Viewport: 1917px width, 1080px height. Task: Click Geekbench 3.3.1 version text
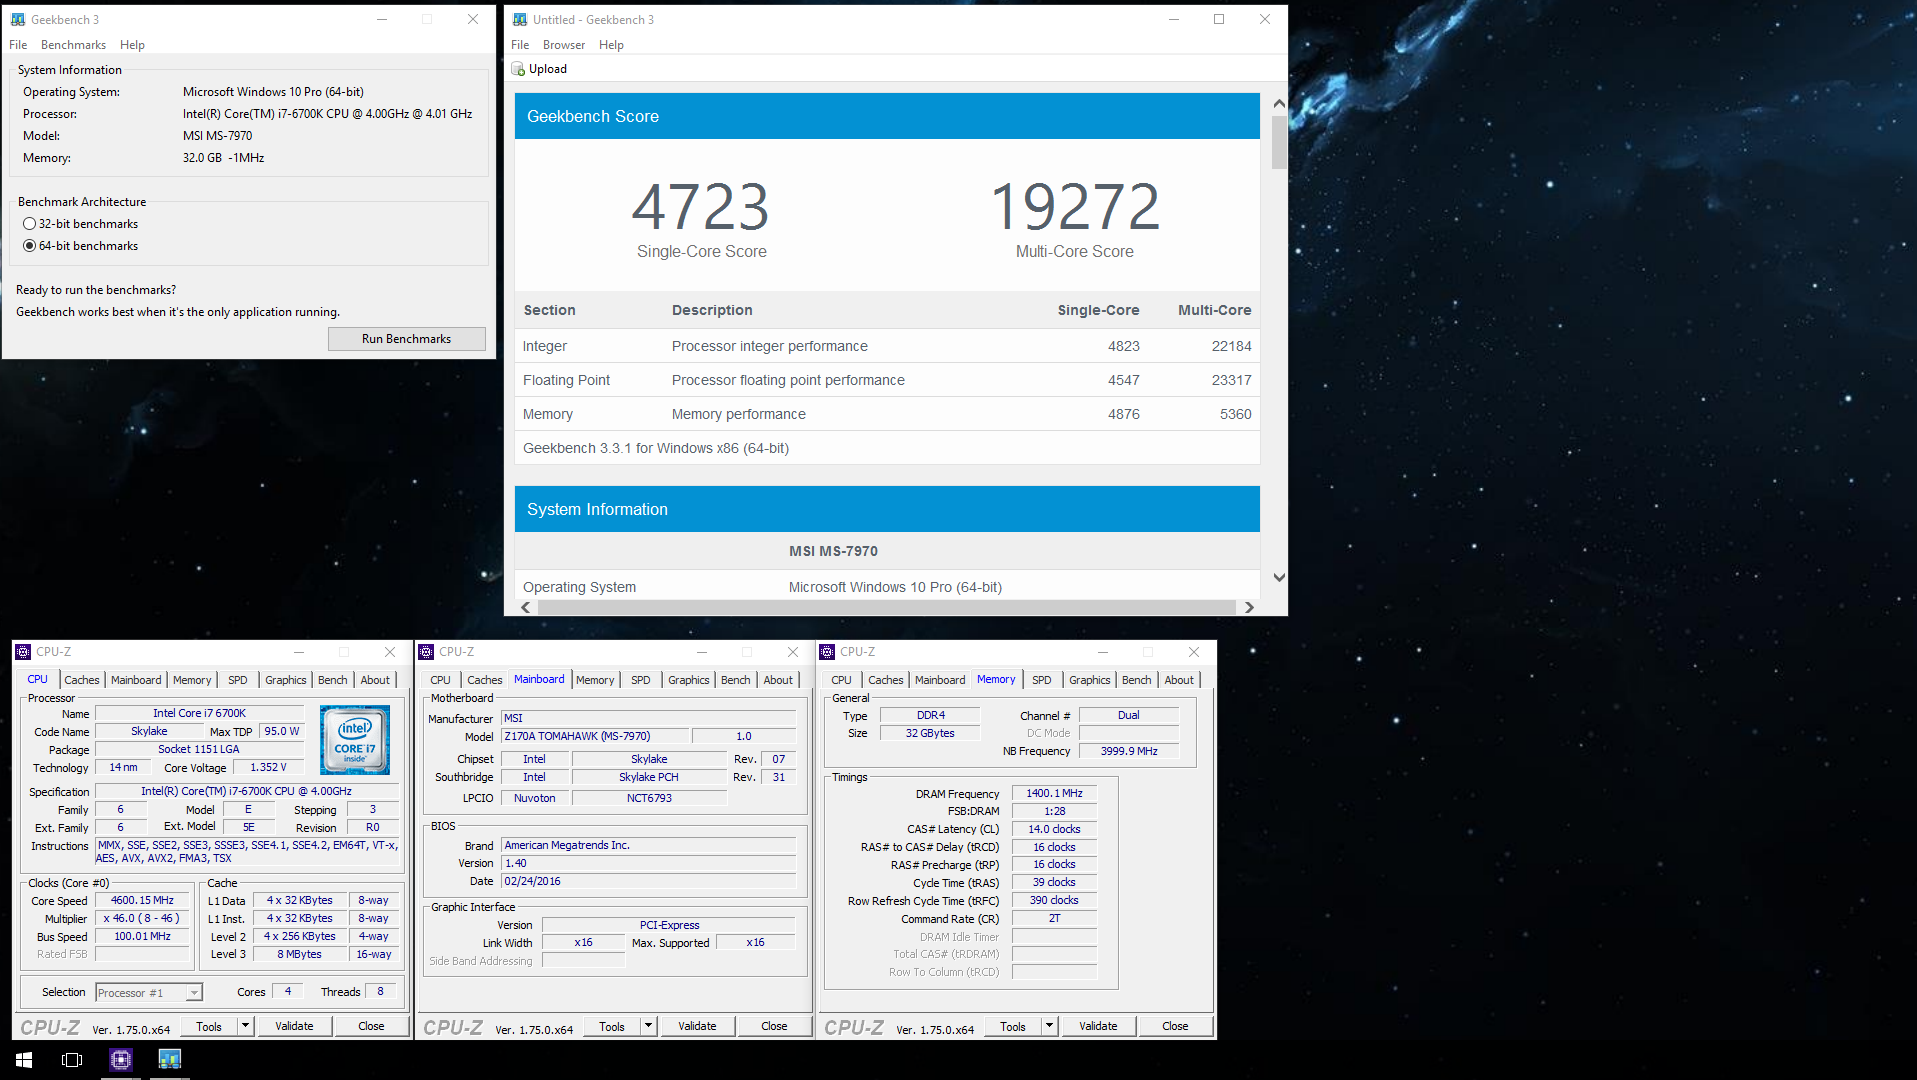click(656, 448)
